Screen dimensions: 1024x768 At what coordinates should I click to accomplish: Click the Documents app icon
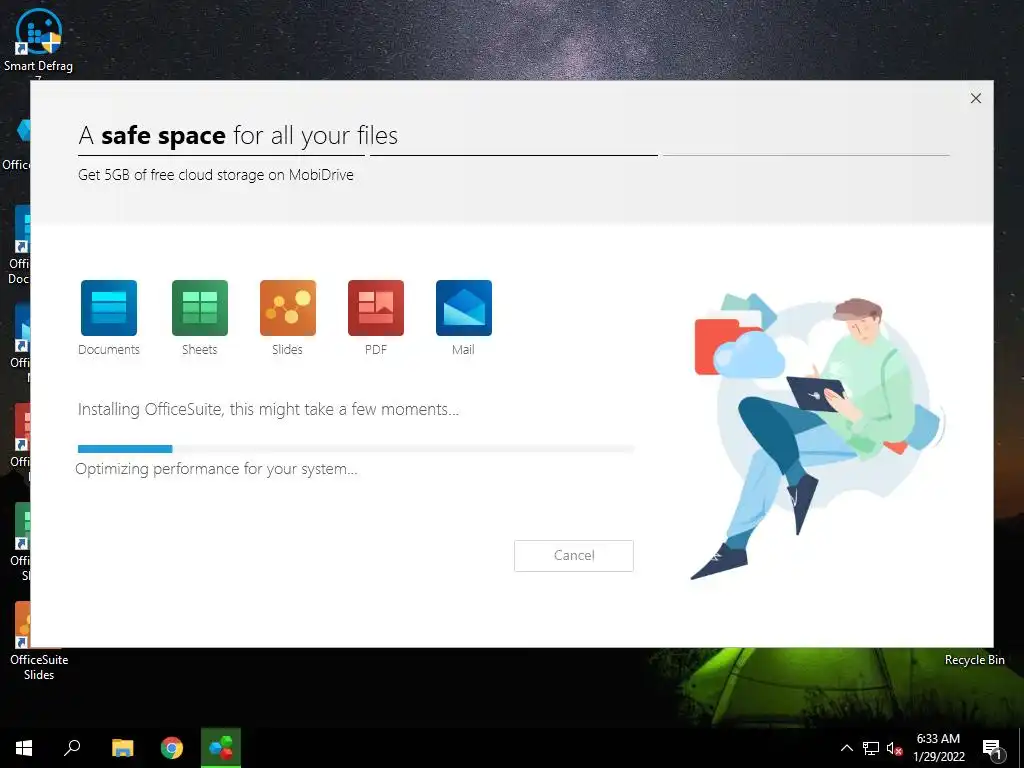(108, 308)
